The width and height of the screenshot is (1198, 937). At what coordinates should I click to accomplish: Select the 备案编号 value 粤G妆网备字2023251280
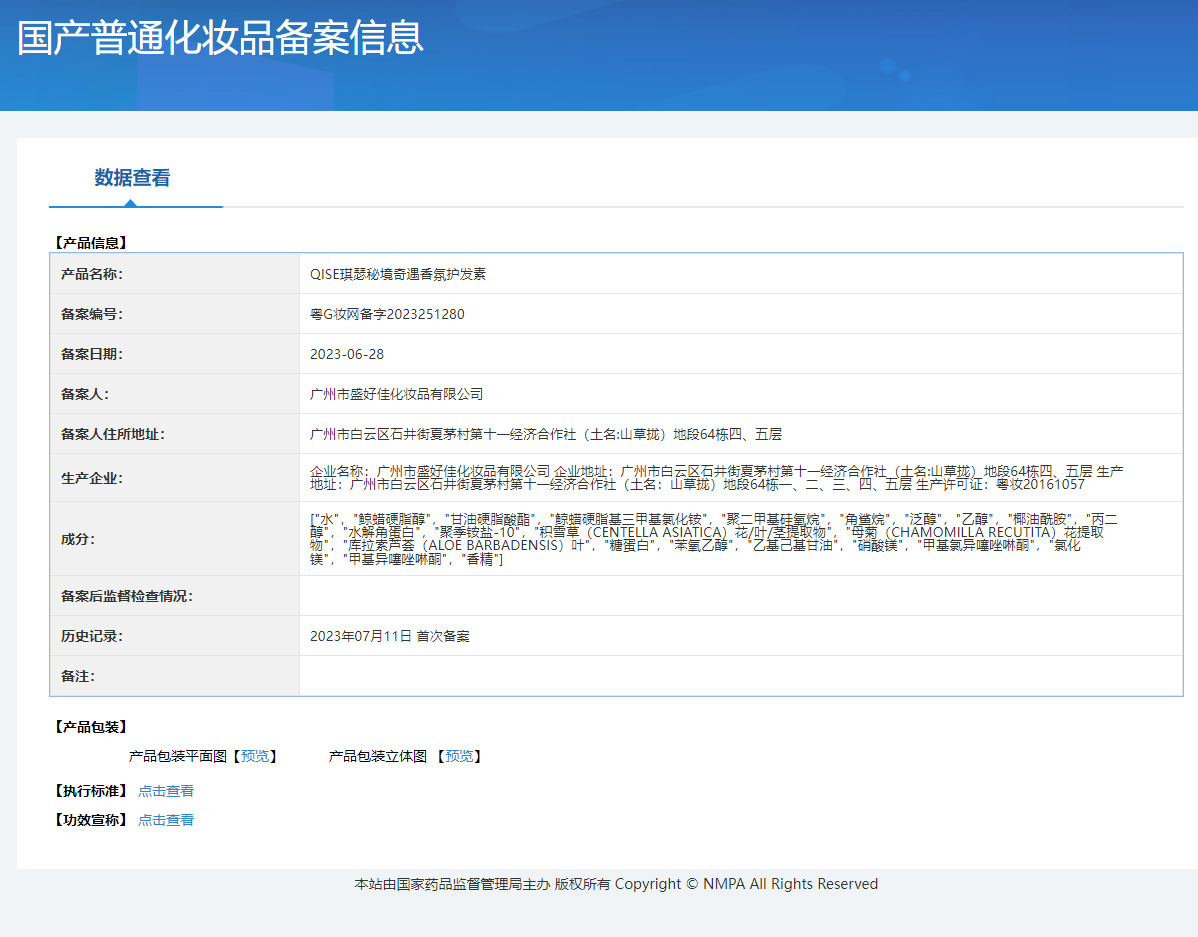387,314
